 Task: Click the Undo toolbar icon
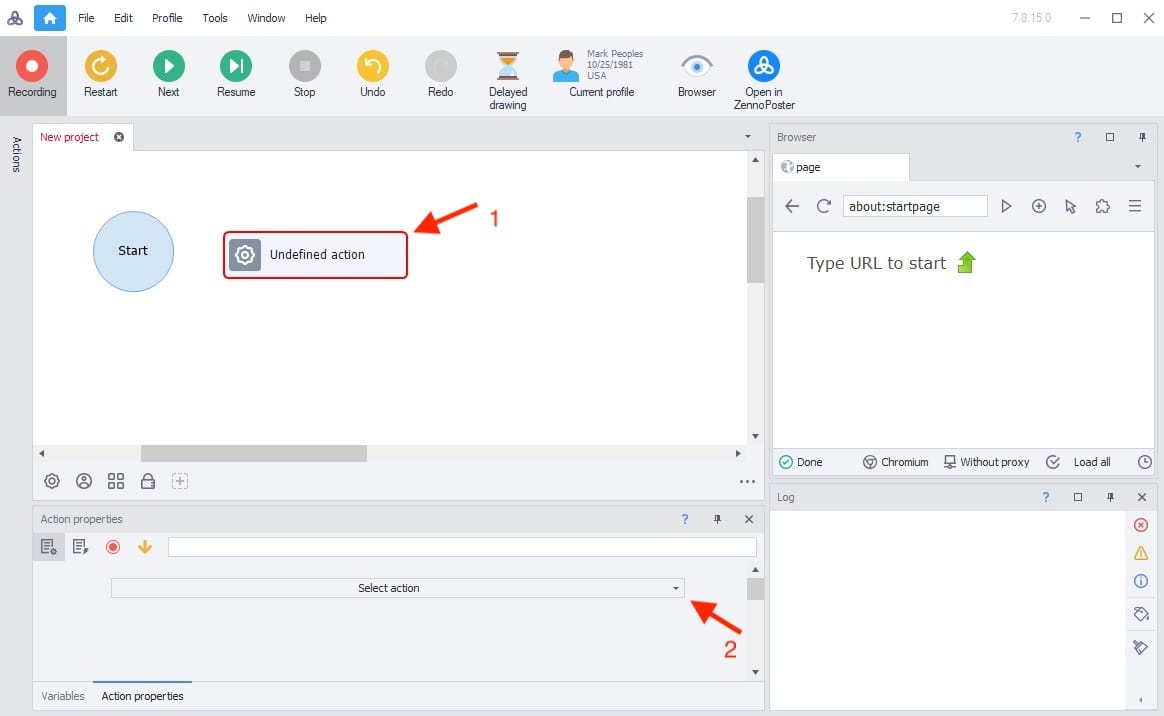coord(372,67)
